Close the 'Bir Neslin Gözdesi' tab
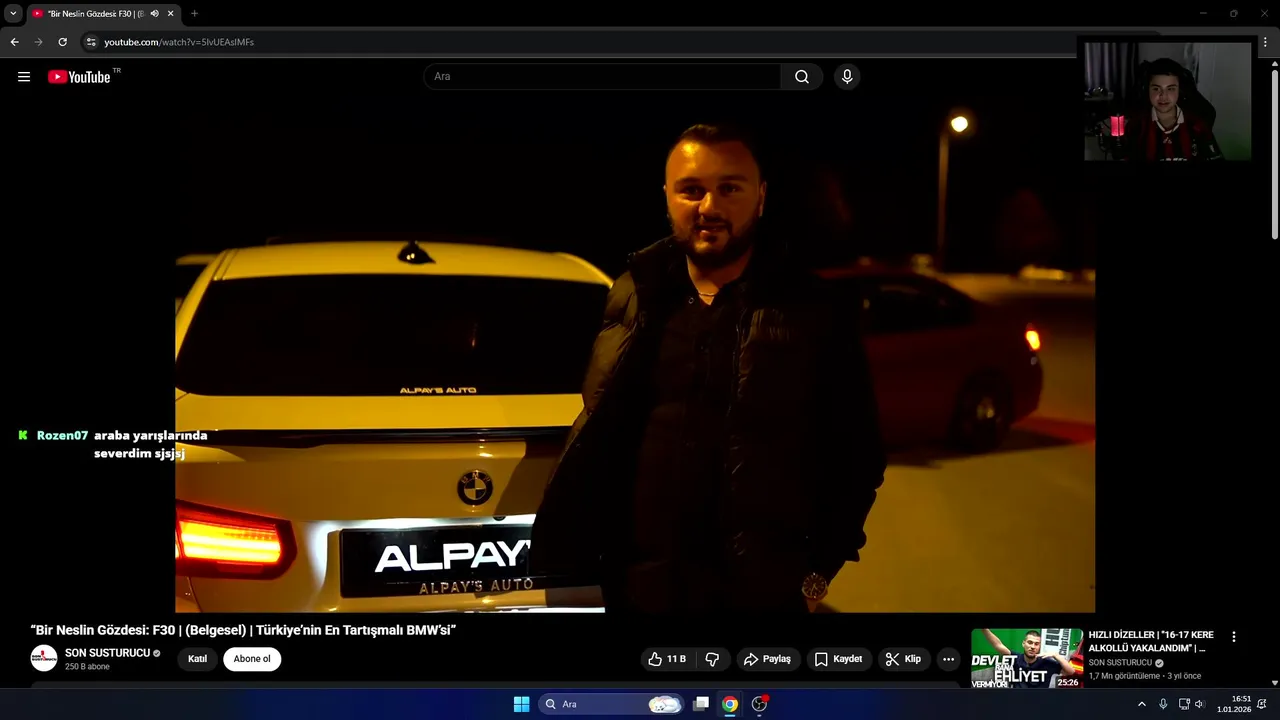Screen dimensions: 1280x720 tap(170, 13)
